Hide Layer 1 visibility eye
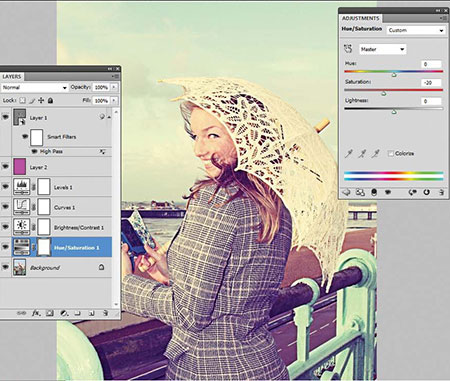 point(5,117)
